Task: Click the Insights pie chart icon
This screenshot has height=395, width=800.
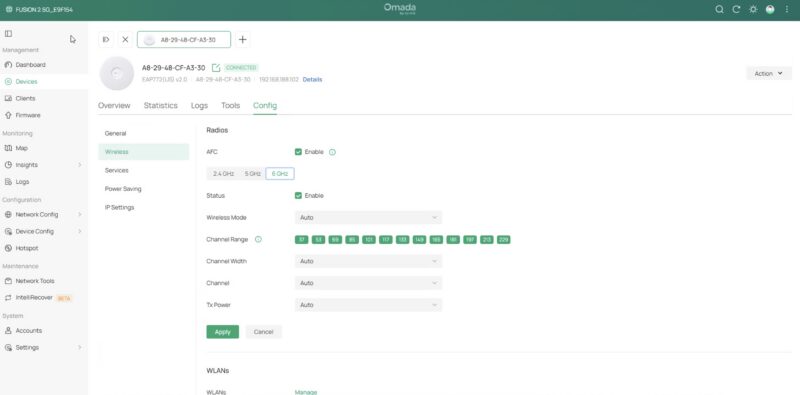Action: click(x=8, y=165)
